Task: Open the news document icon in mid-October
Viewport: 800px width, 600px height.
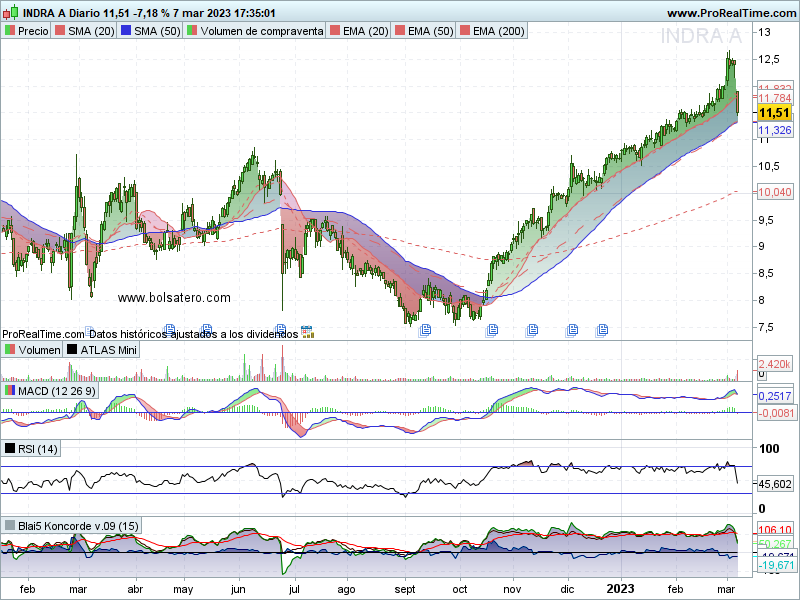Action: pyautogui.click(x=492, y=330)
